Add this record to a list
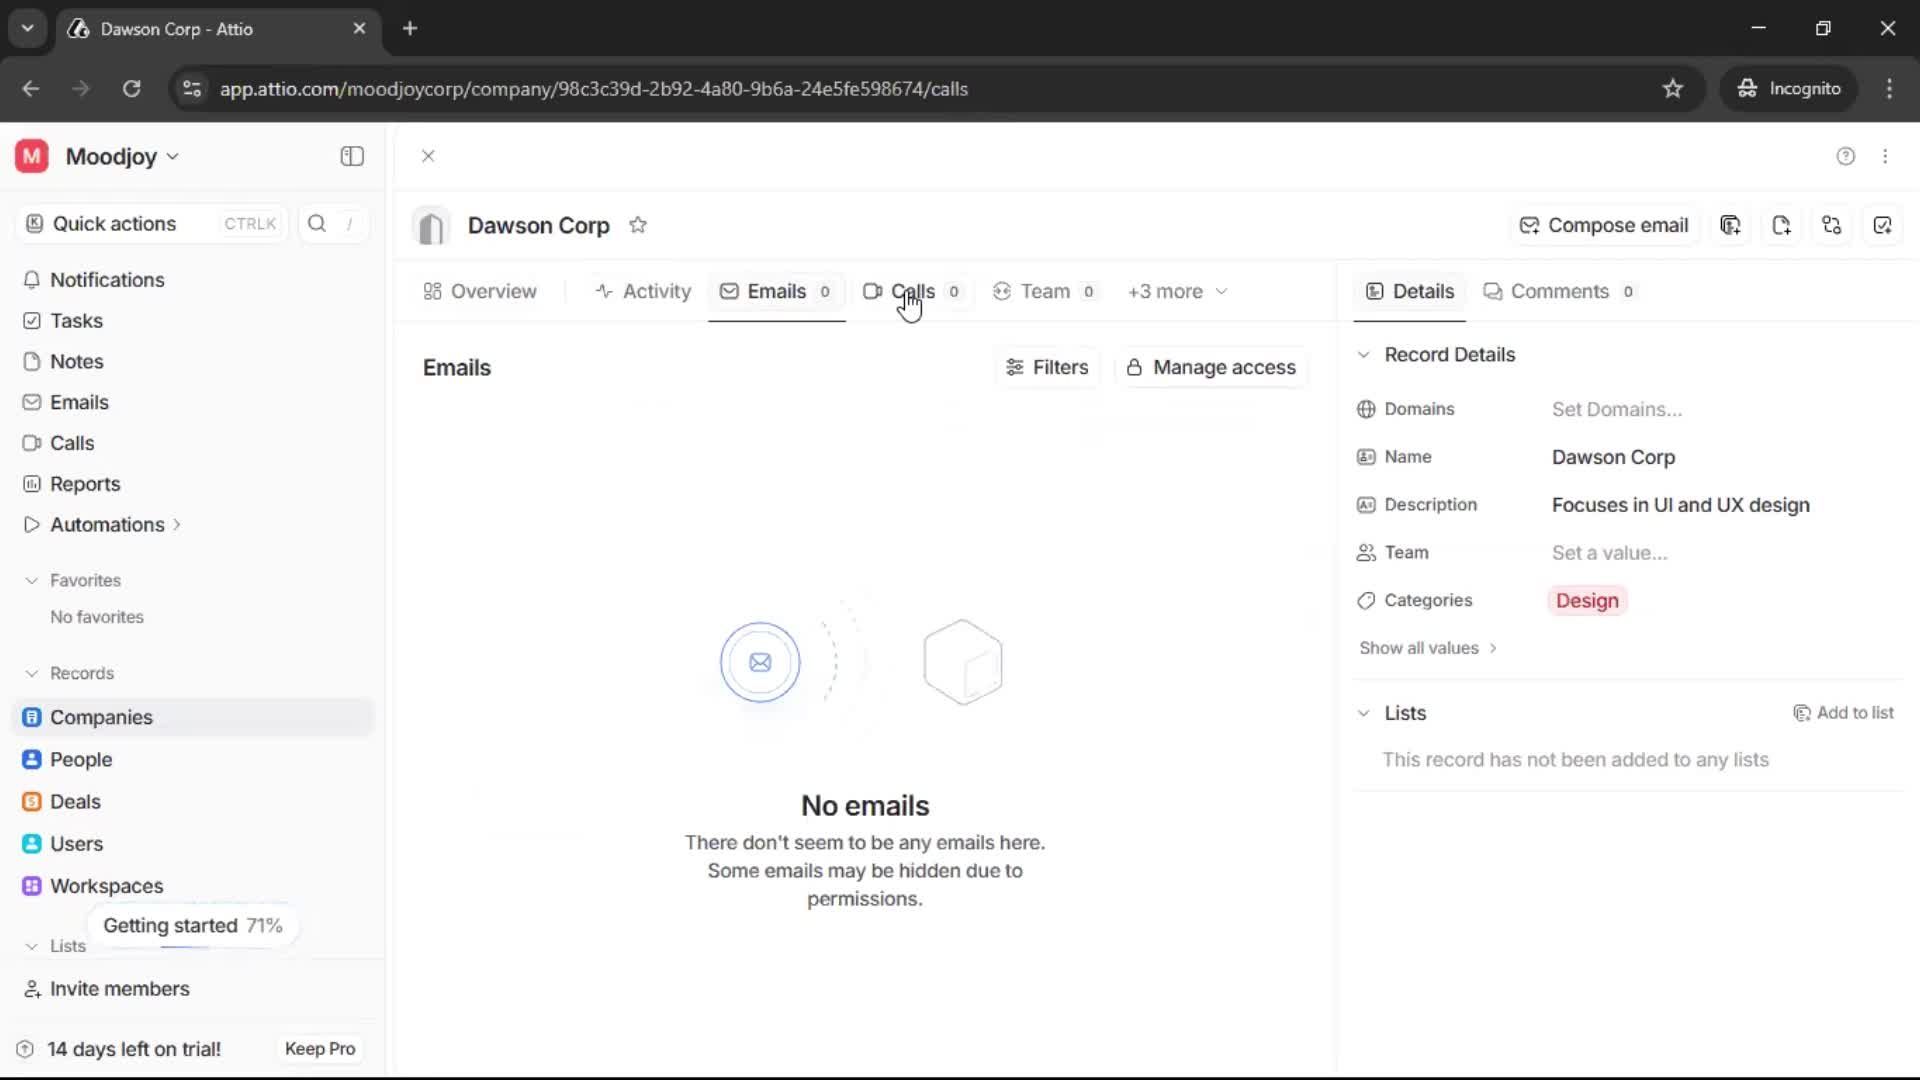The width and height of the screenshot is (1920, 1080). tap(1845, 713)
